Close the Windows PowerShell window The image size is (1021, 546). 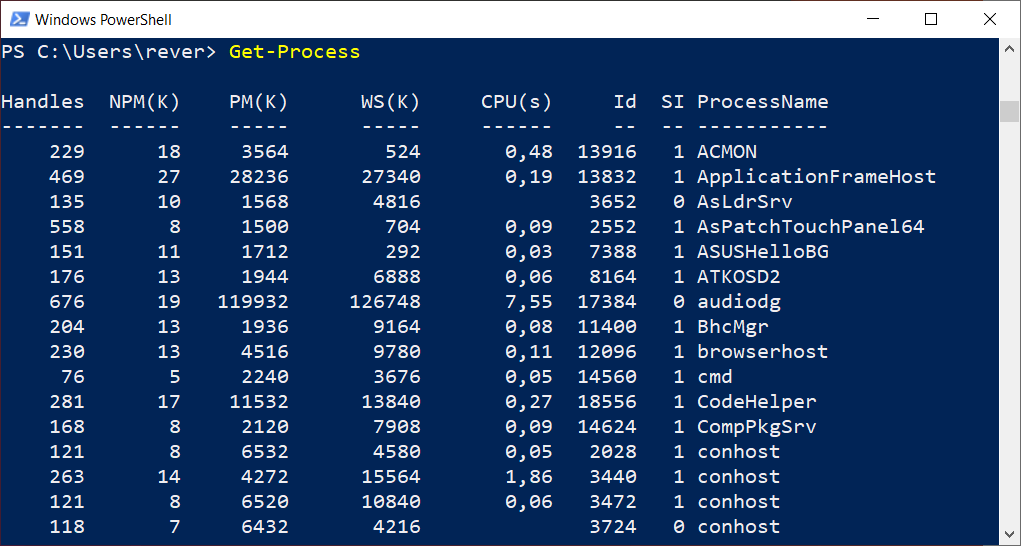990,20
